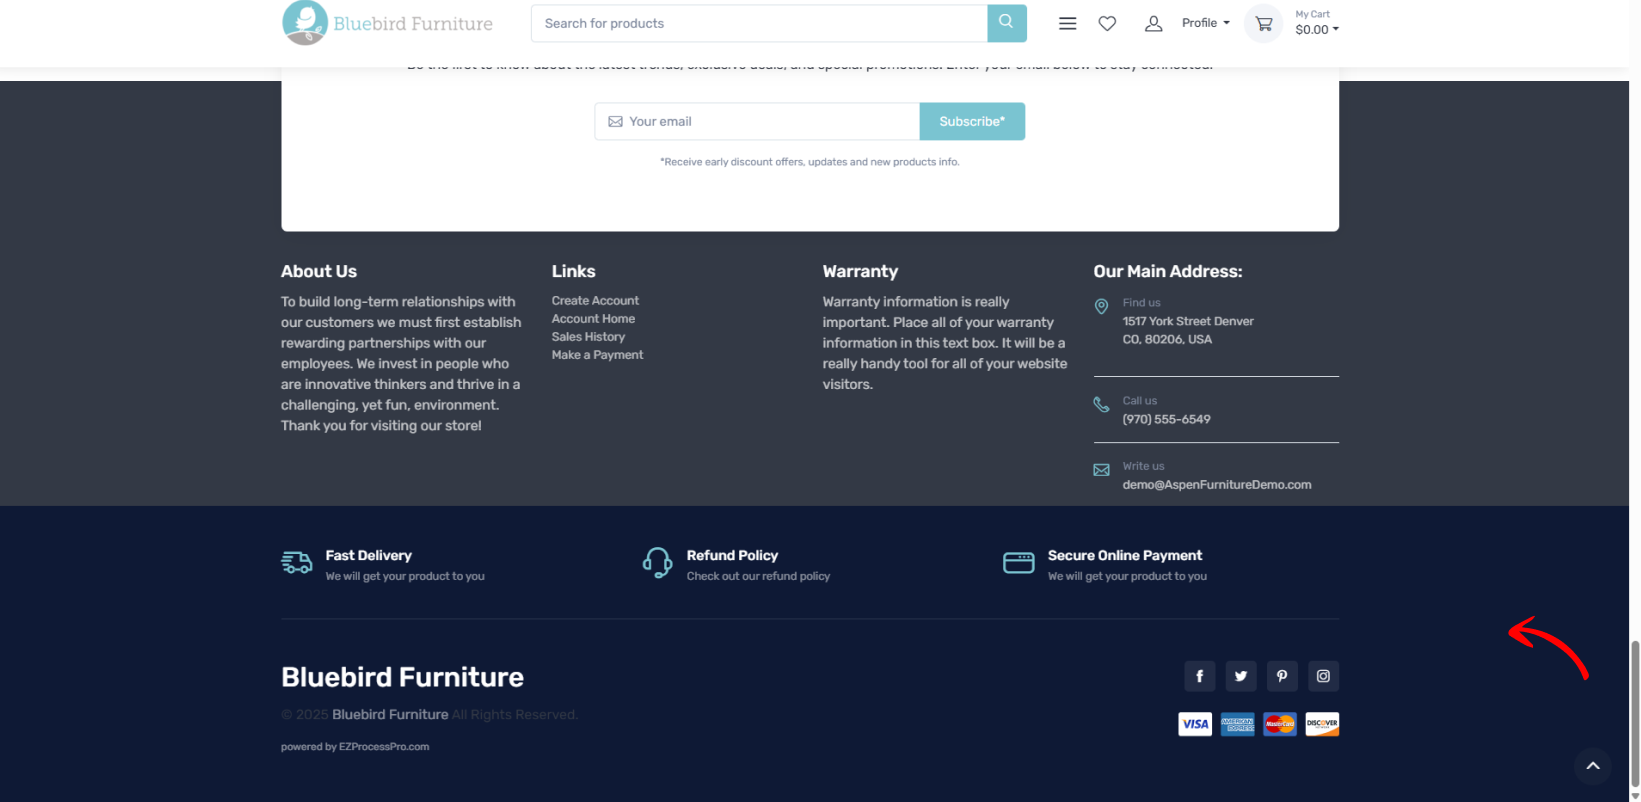Focus the Search for products field

tap(759, 23)
